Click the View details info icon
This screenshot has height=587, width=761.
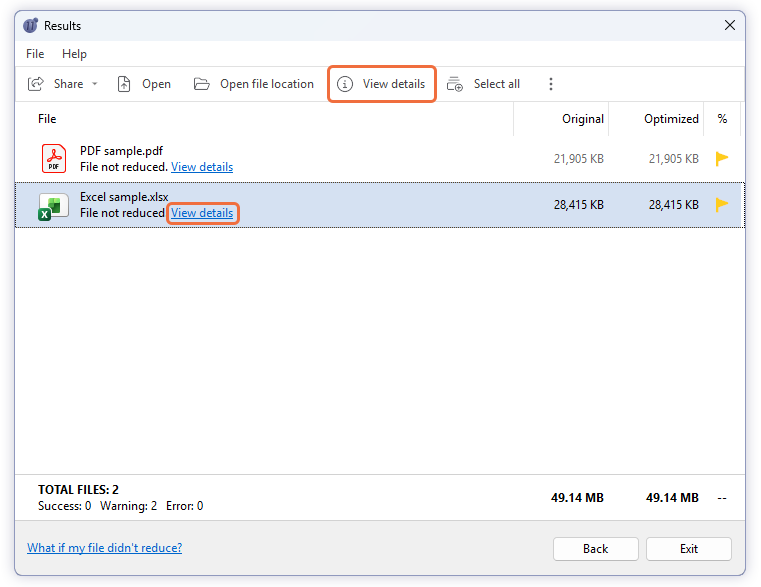point(345,84)
